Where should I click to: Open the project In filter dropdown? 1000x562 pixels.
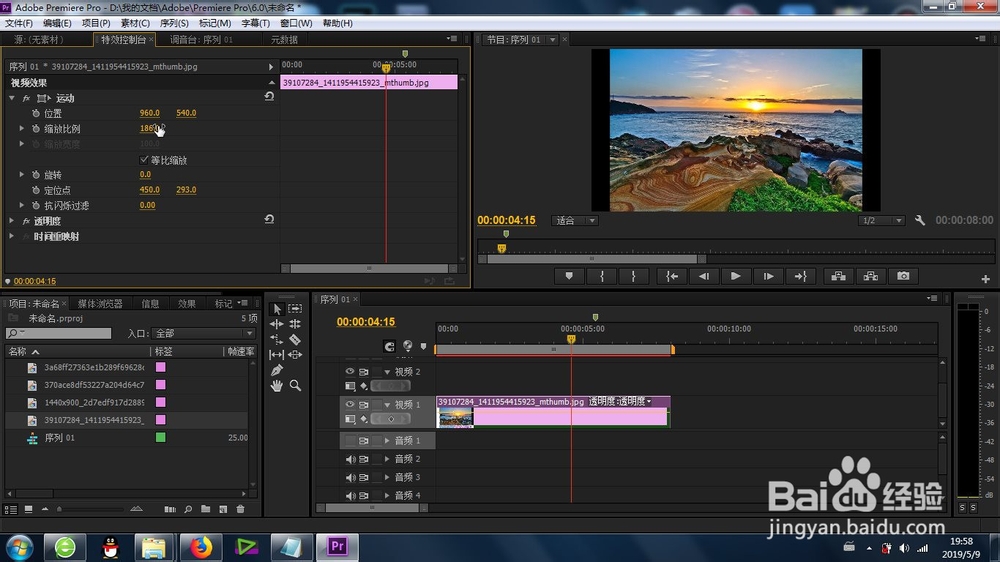(203, 334)
